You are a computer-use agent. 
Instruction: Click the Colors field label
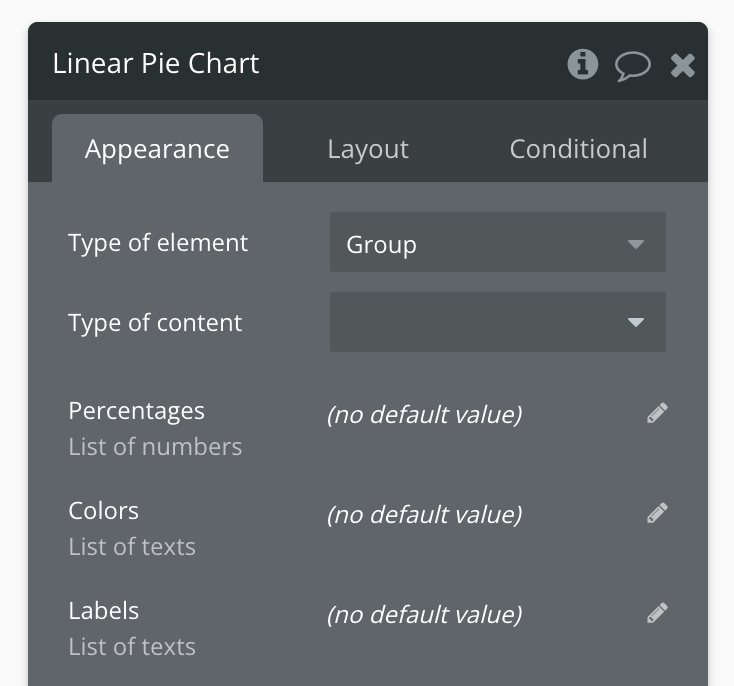pos(103,510)
